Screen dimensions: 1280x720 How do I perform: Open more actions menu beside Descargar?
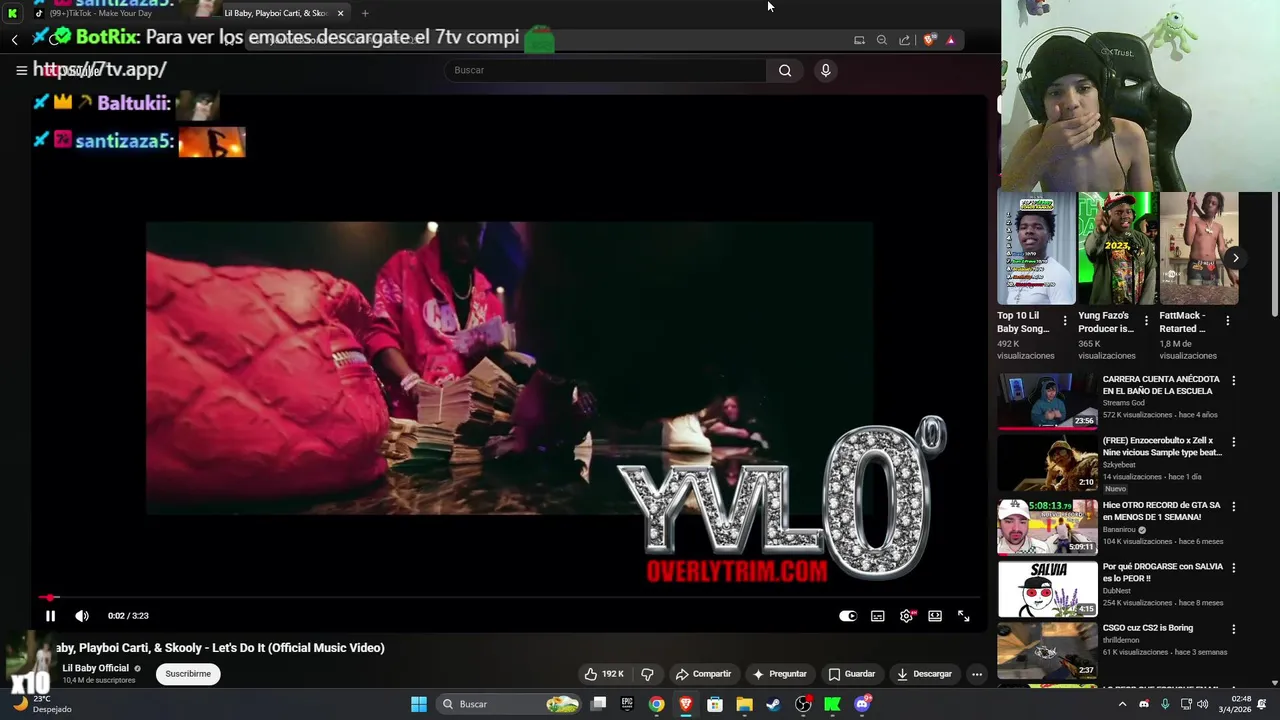pos(977,674)
